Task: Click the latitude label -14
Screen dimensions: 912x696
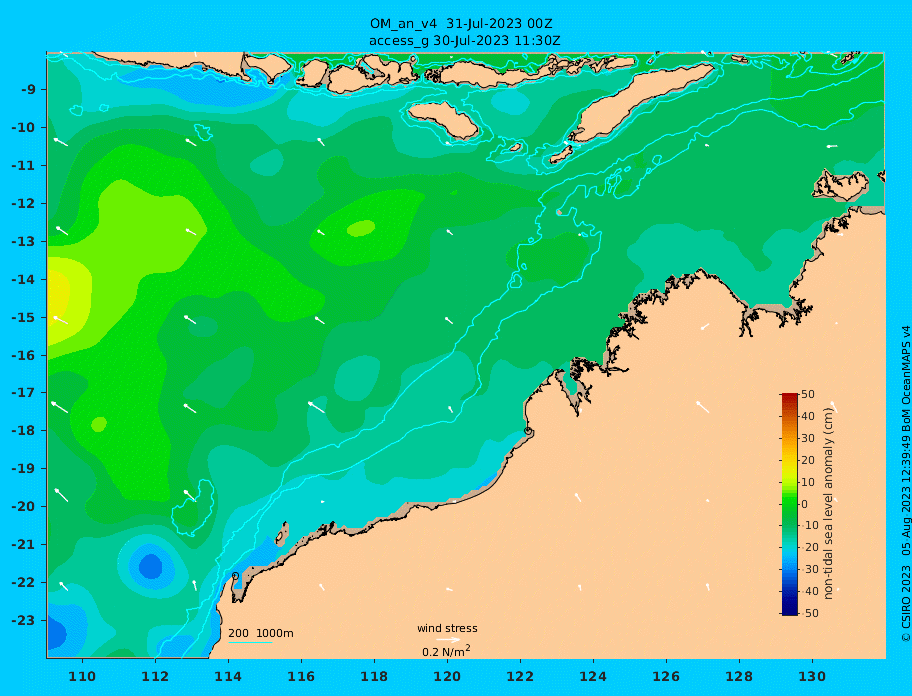Action: 24,280
